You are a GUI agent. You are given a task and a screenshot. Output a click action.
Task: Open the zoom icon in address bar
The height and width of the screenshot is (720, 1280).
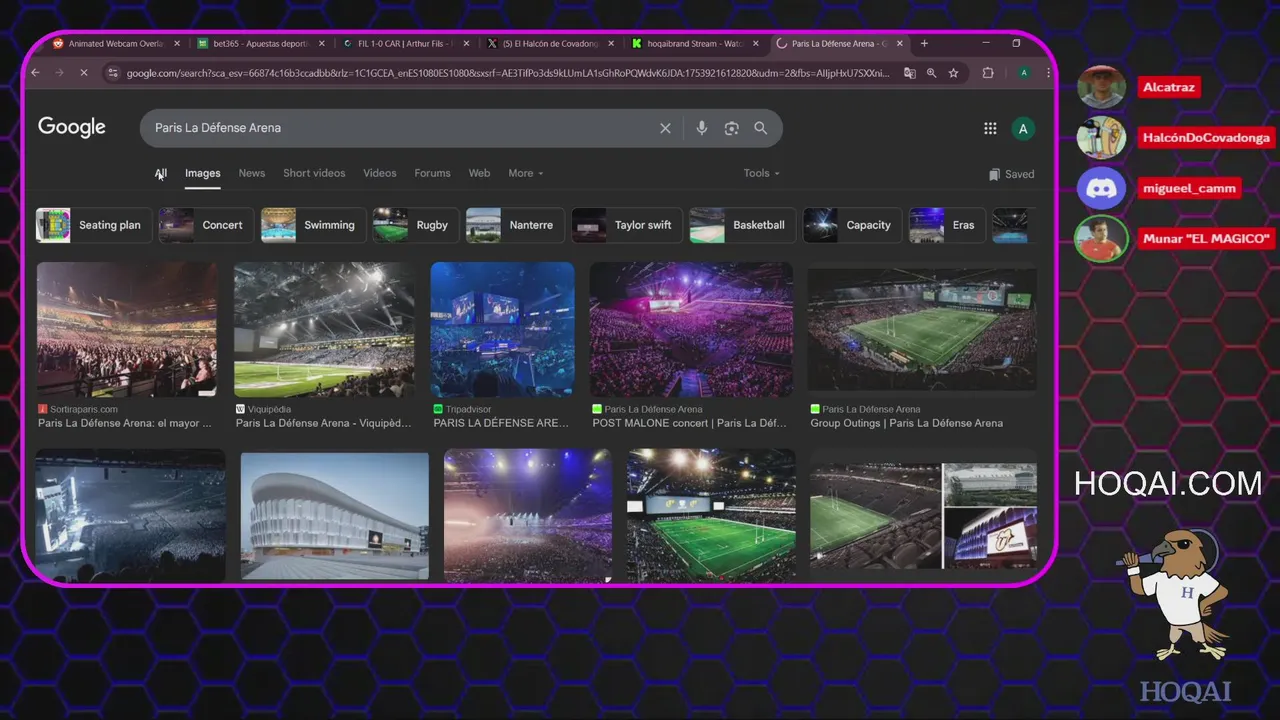point(931,73)
